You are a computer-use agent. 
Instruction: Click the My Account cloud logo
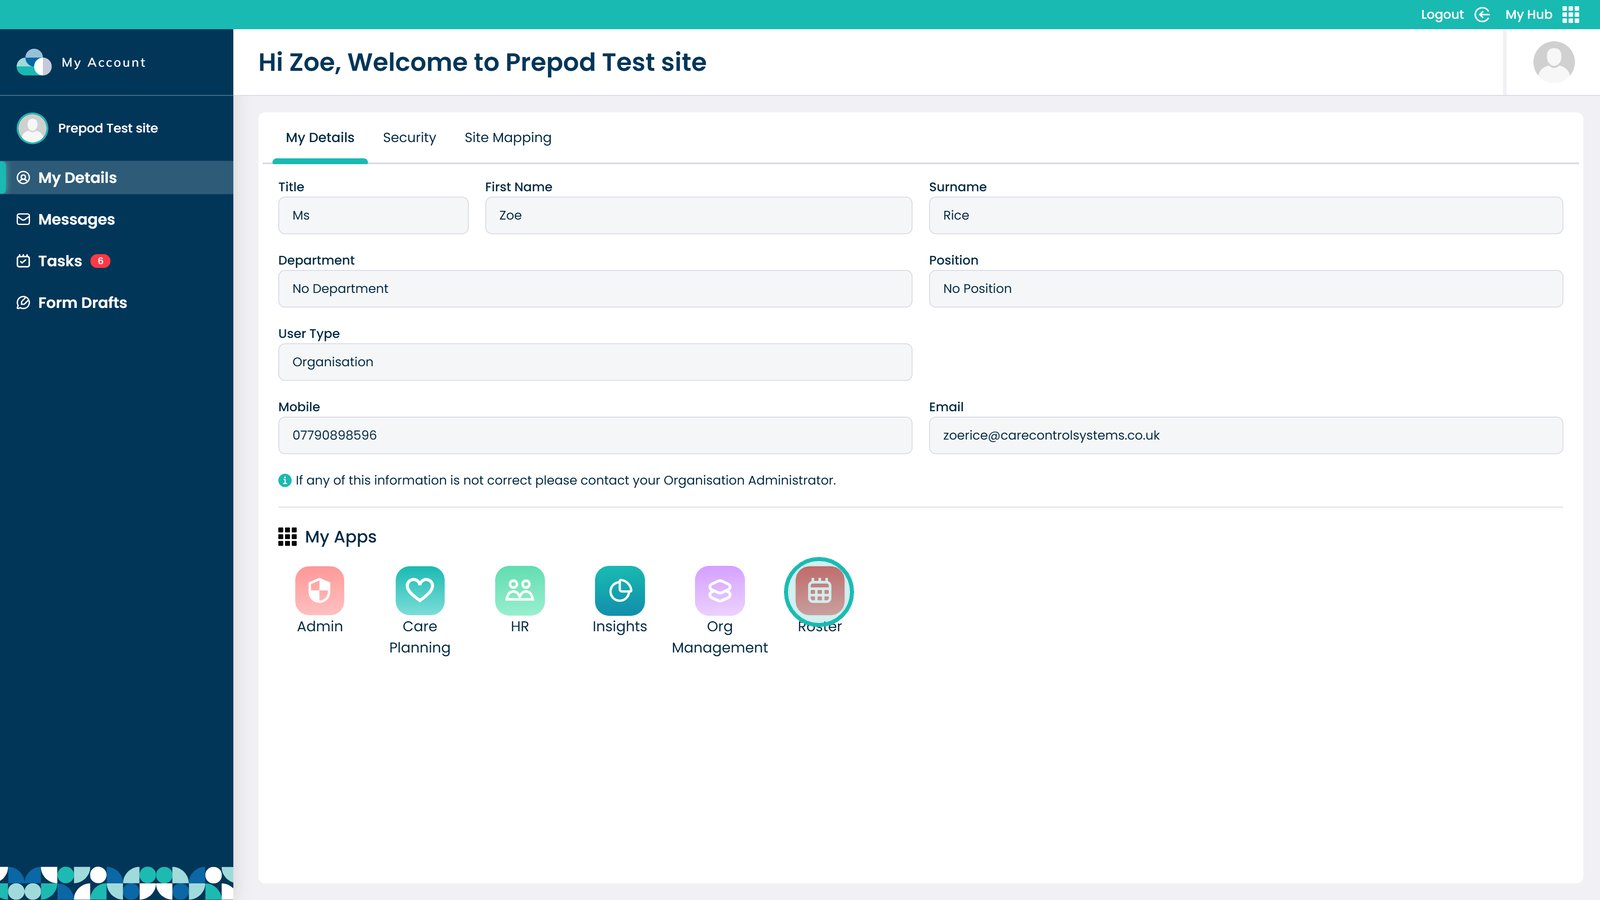point(34,62)
